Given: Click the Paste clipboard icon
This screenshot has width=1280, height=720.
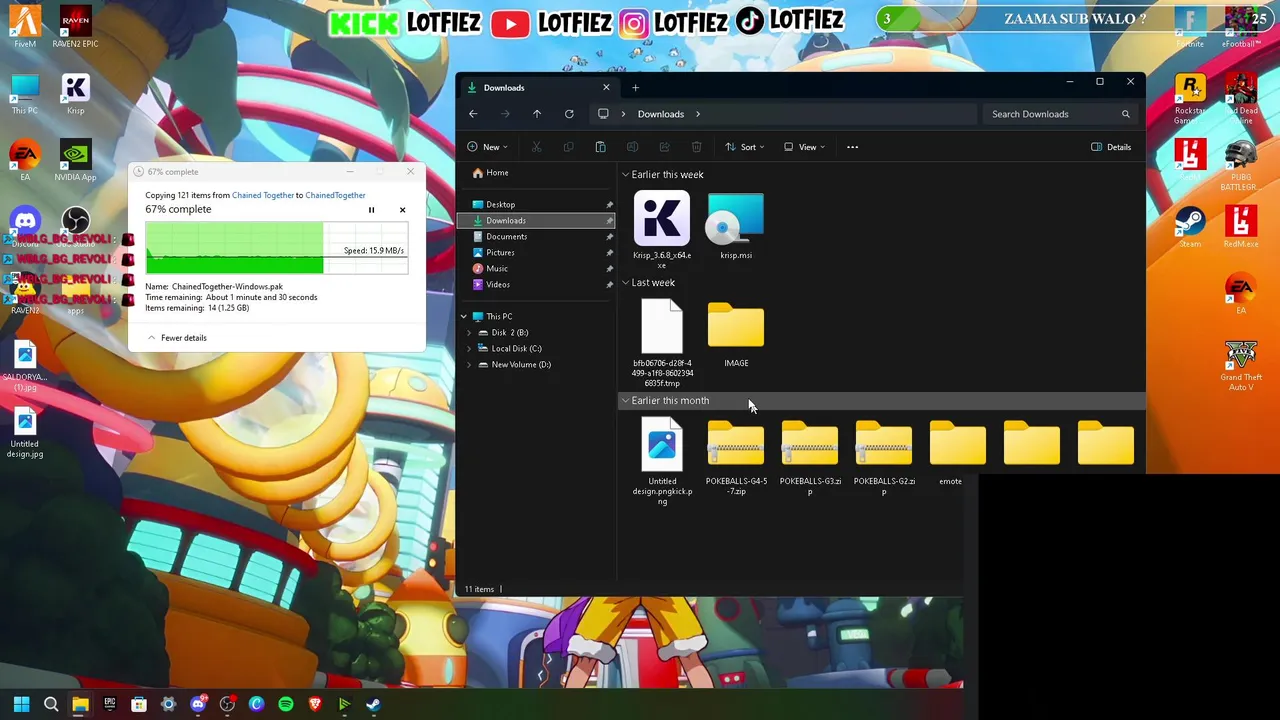Looking at the screenshot, I should coord(600,147).
